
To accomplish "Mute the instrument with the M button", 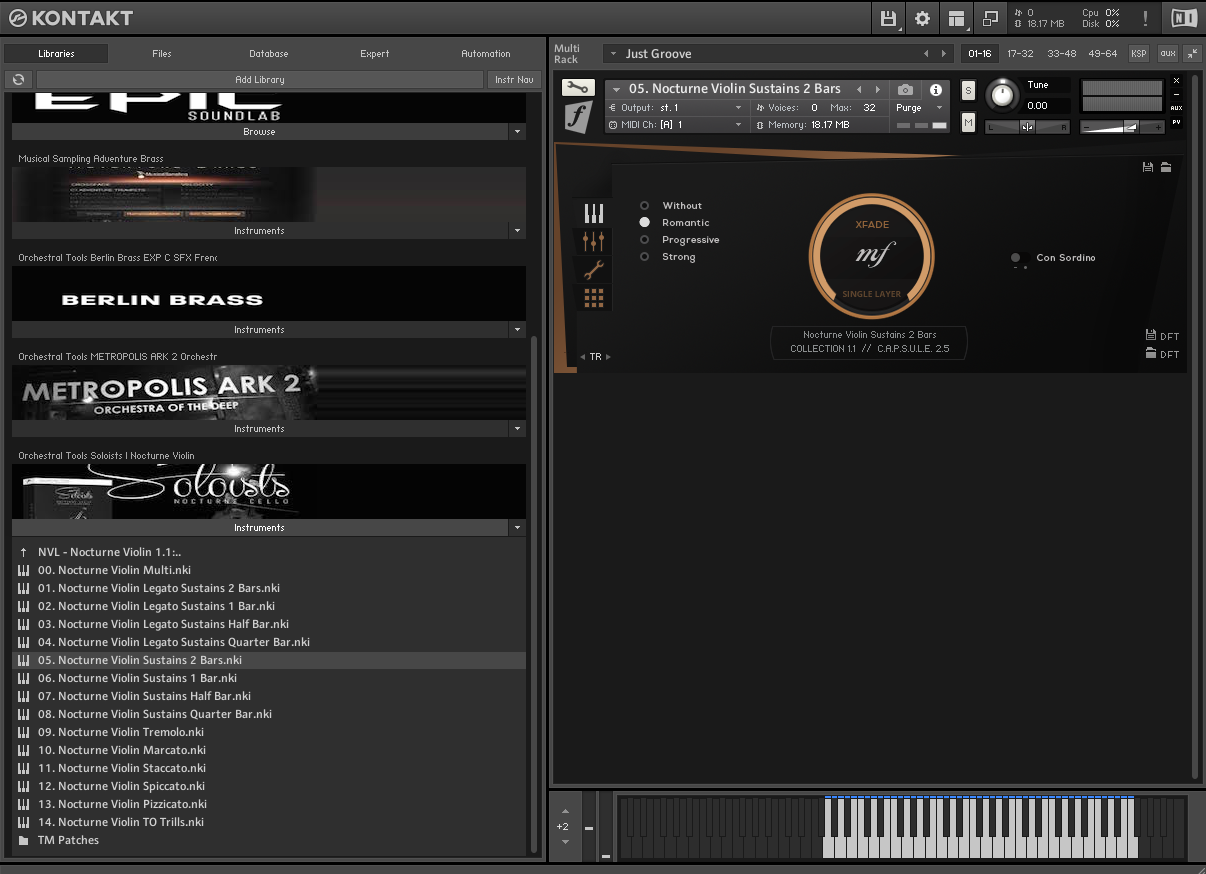I will (968, 122).
